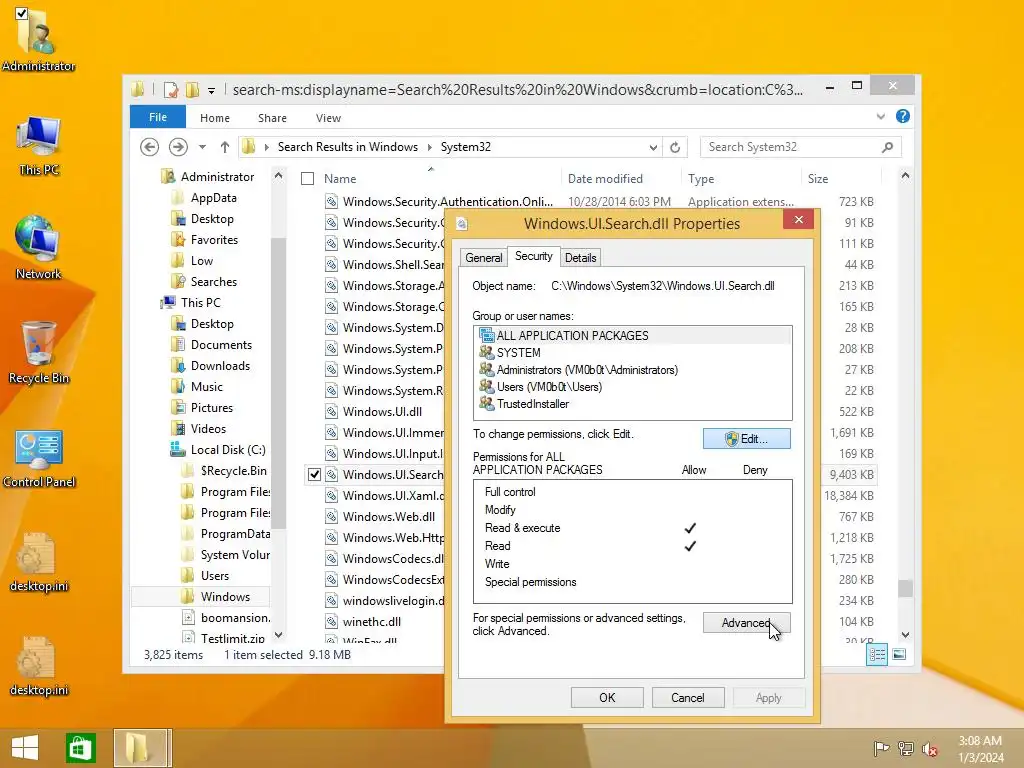Screen dimensions: 1024x768
Task: Select the Windows folder in the tree
Action: pos(225,597)
